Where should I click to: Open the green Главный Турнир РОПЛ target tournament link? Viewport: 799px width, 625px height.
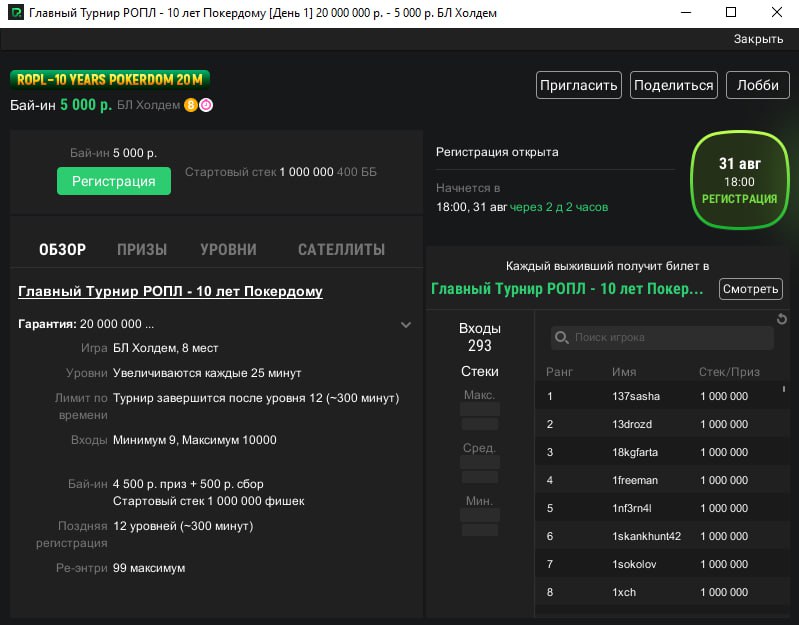point(567,289)
